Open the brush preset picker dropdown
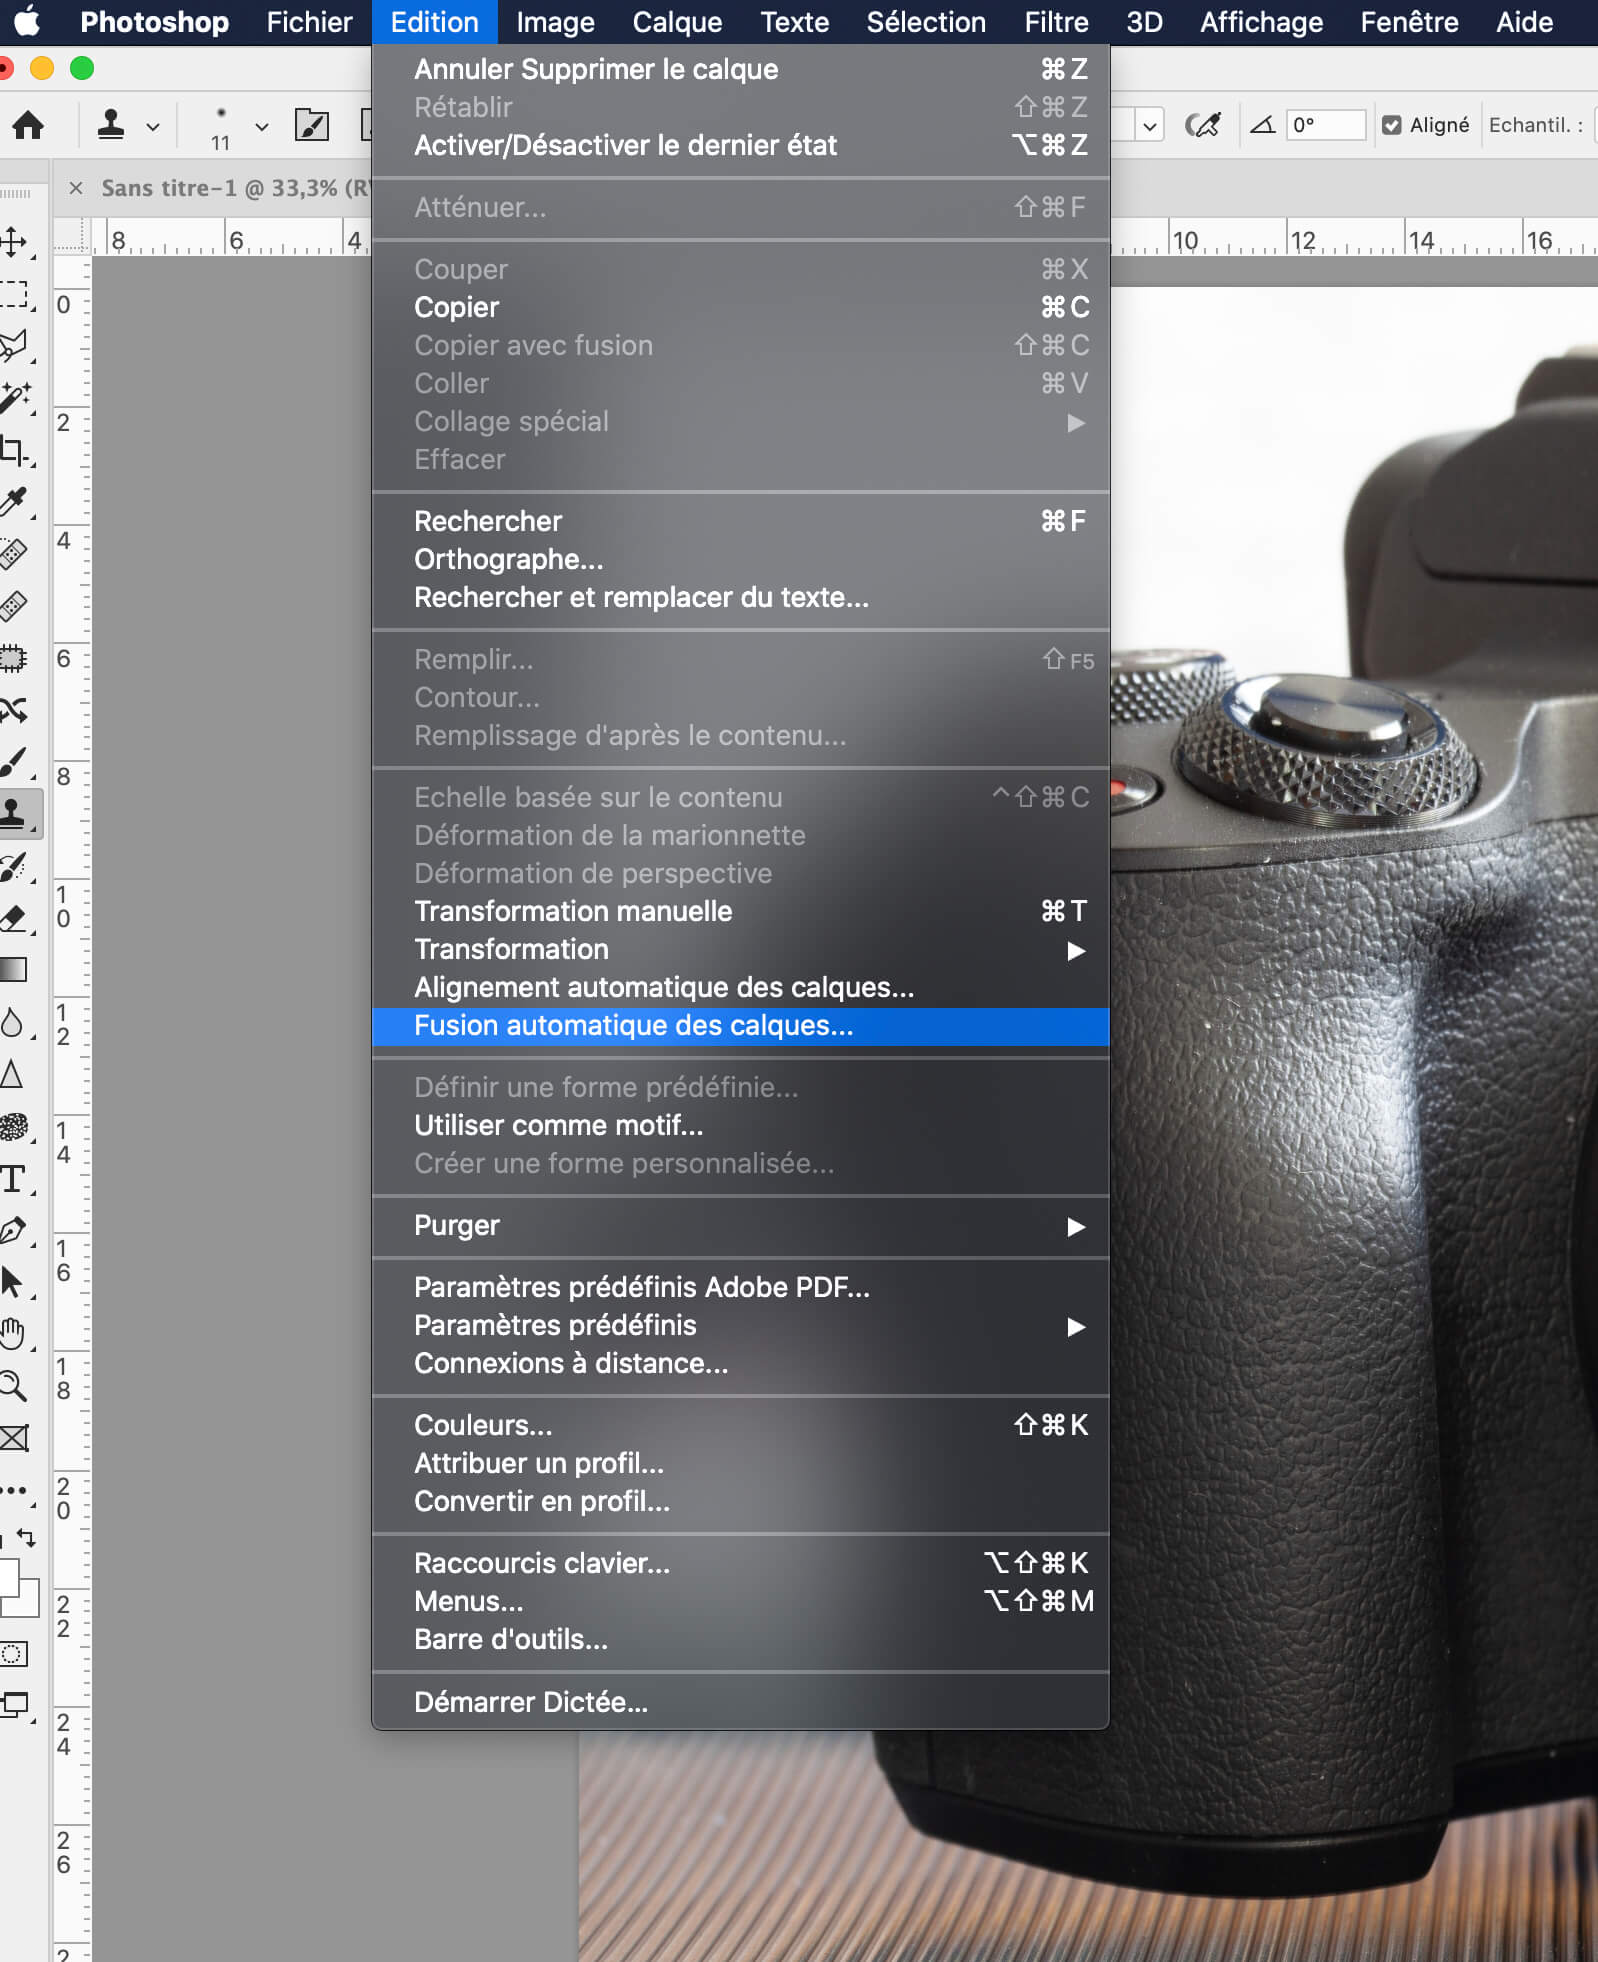The image size is (1598, 1962). click(262, 127)
